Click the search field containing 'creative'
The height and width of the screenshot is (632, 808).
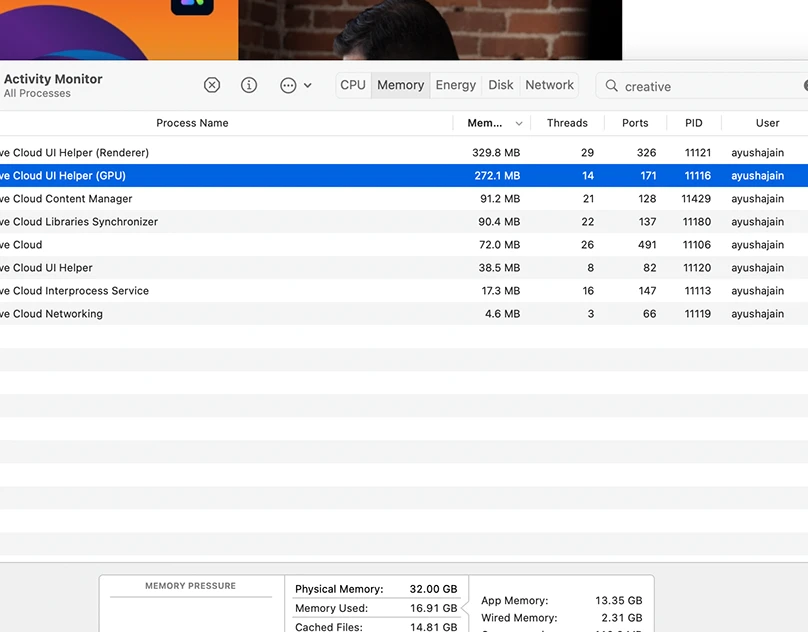click(x=700, y=87)
